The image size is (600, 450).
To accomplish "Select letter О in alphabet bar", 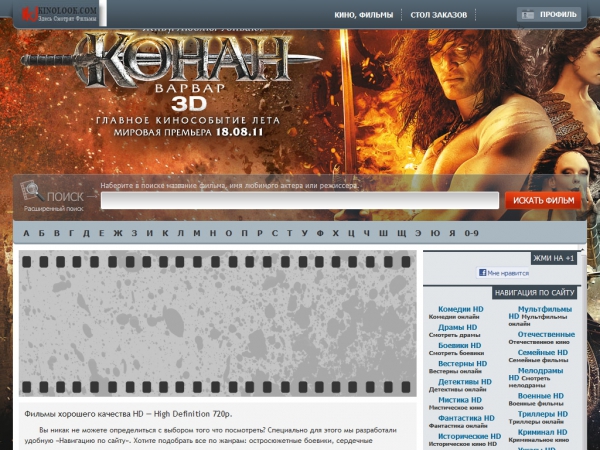I will click(x=228, y=233).
